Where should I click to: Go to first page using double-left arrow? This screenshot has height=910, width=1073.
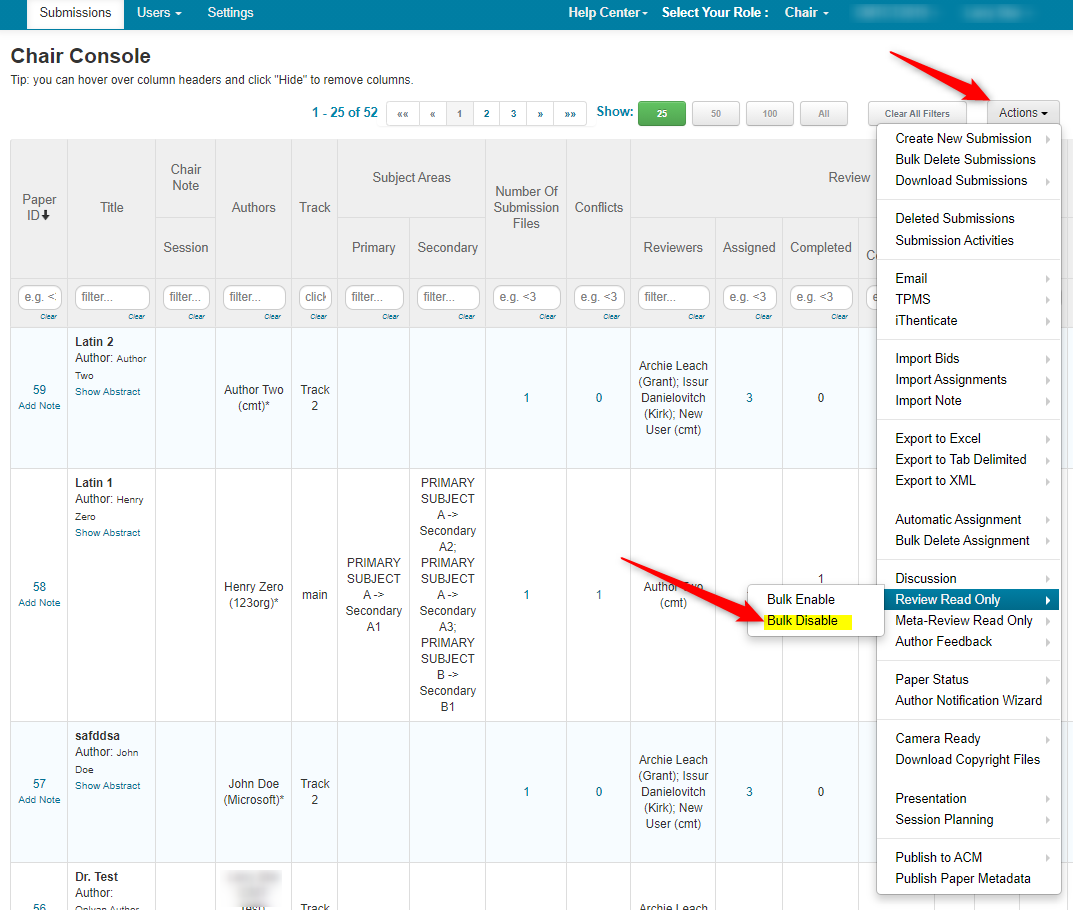(x=402, y=114)
